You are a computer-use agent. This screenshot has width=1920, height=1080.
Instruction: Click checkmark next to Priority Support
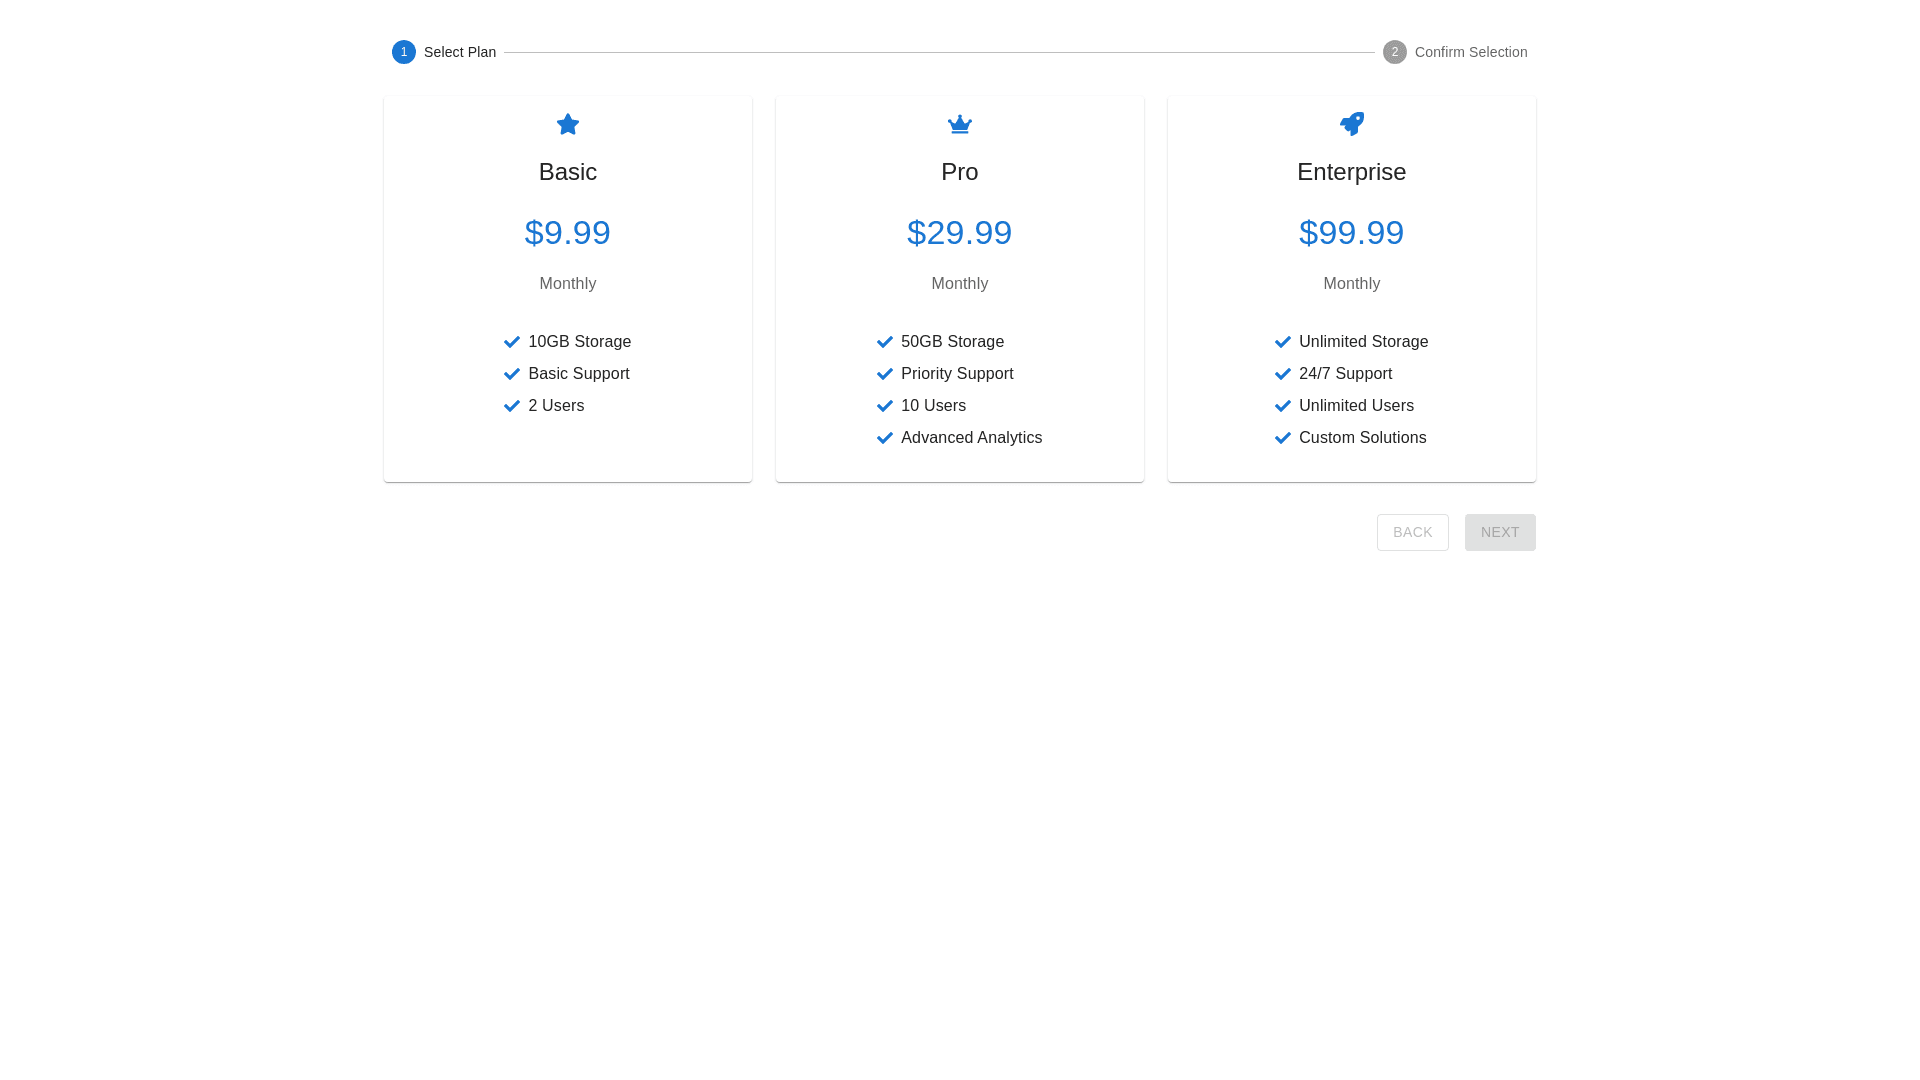[884, 374]
